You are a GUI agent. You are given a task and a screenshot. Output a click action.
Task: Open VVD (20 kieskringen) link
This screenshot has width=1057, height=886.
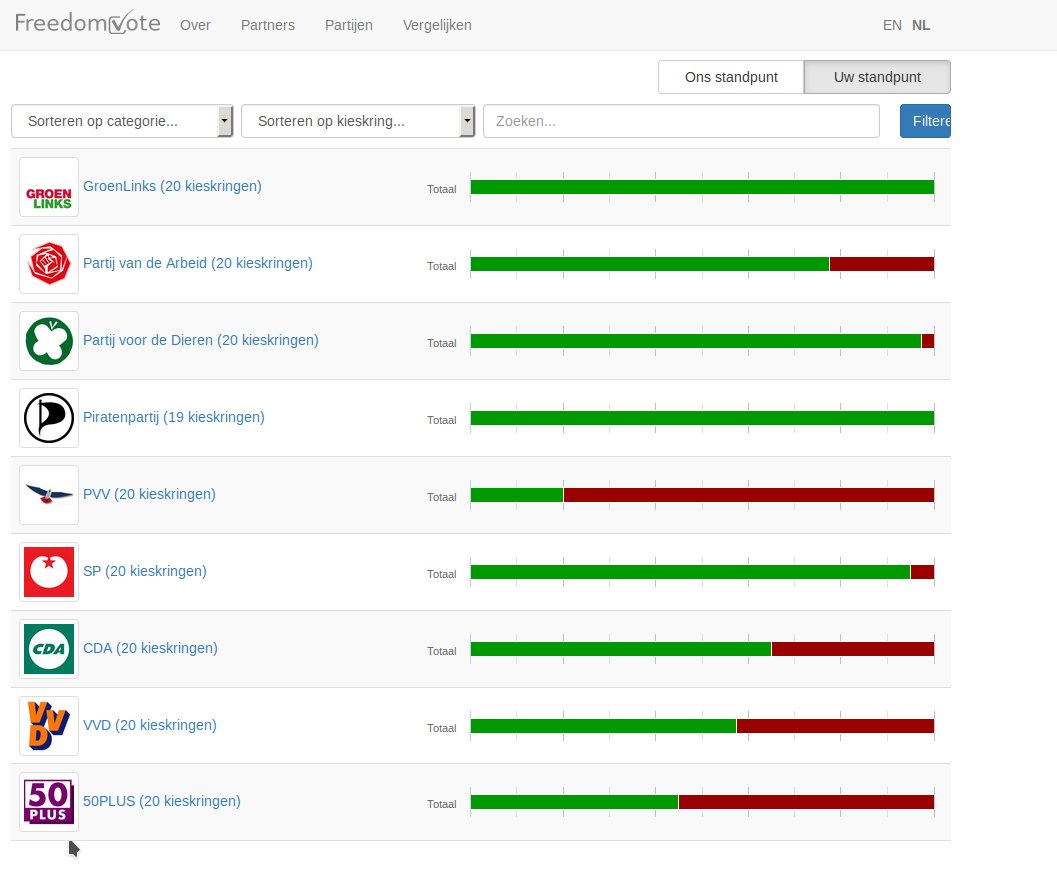point(150,724)
